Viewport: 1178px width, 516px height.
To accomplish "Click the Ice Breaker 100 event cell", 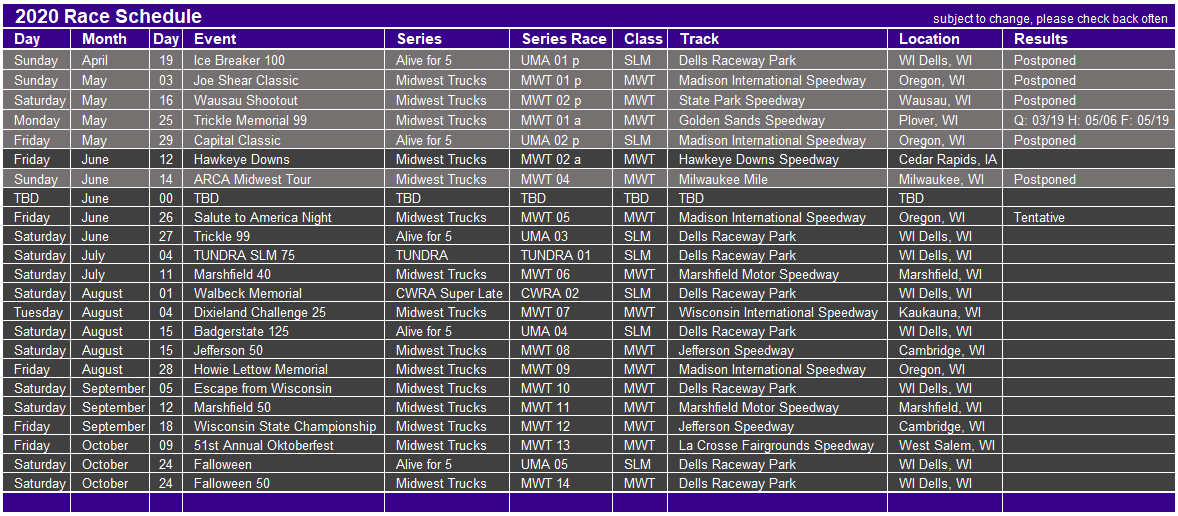I will [x=283, y=61].
